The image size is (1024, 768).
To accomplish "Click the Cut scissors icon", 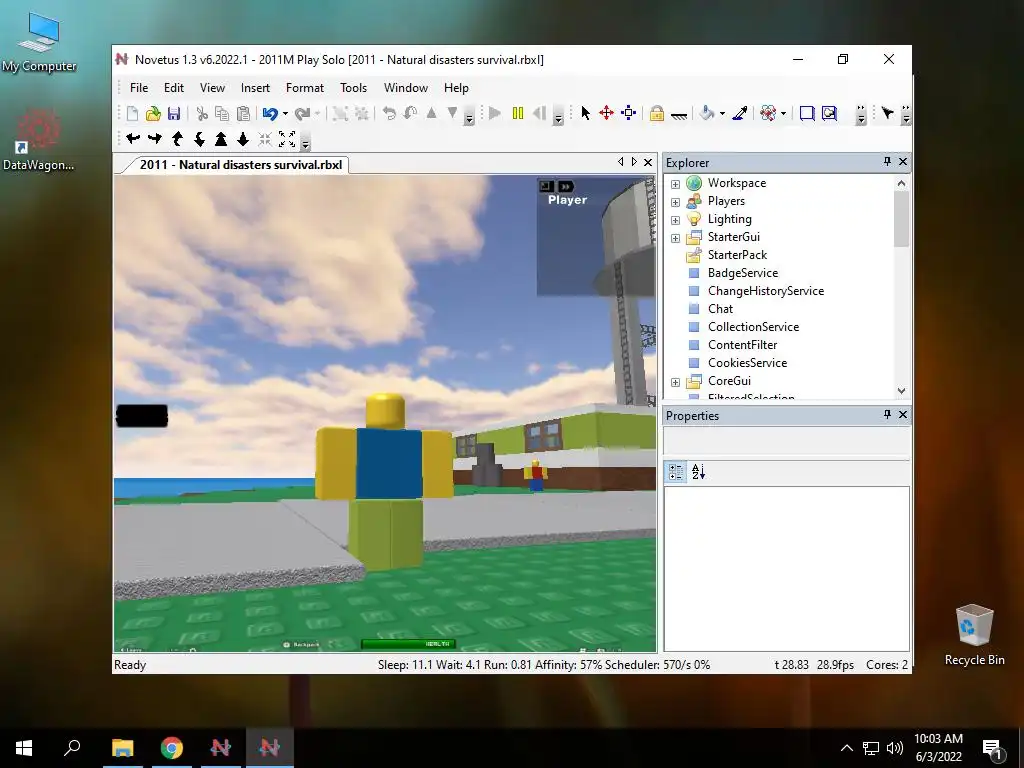I will (x=202, y=114).
